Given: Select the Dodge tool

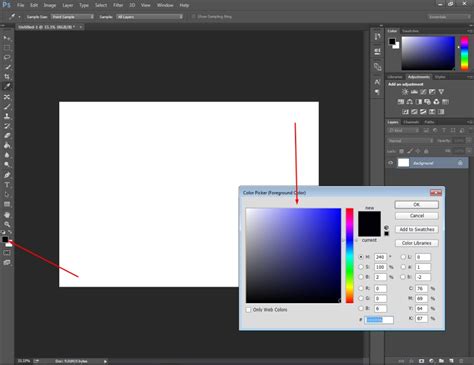Looking at the screenshot, I should [x=7, y=165].
